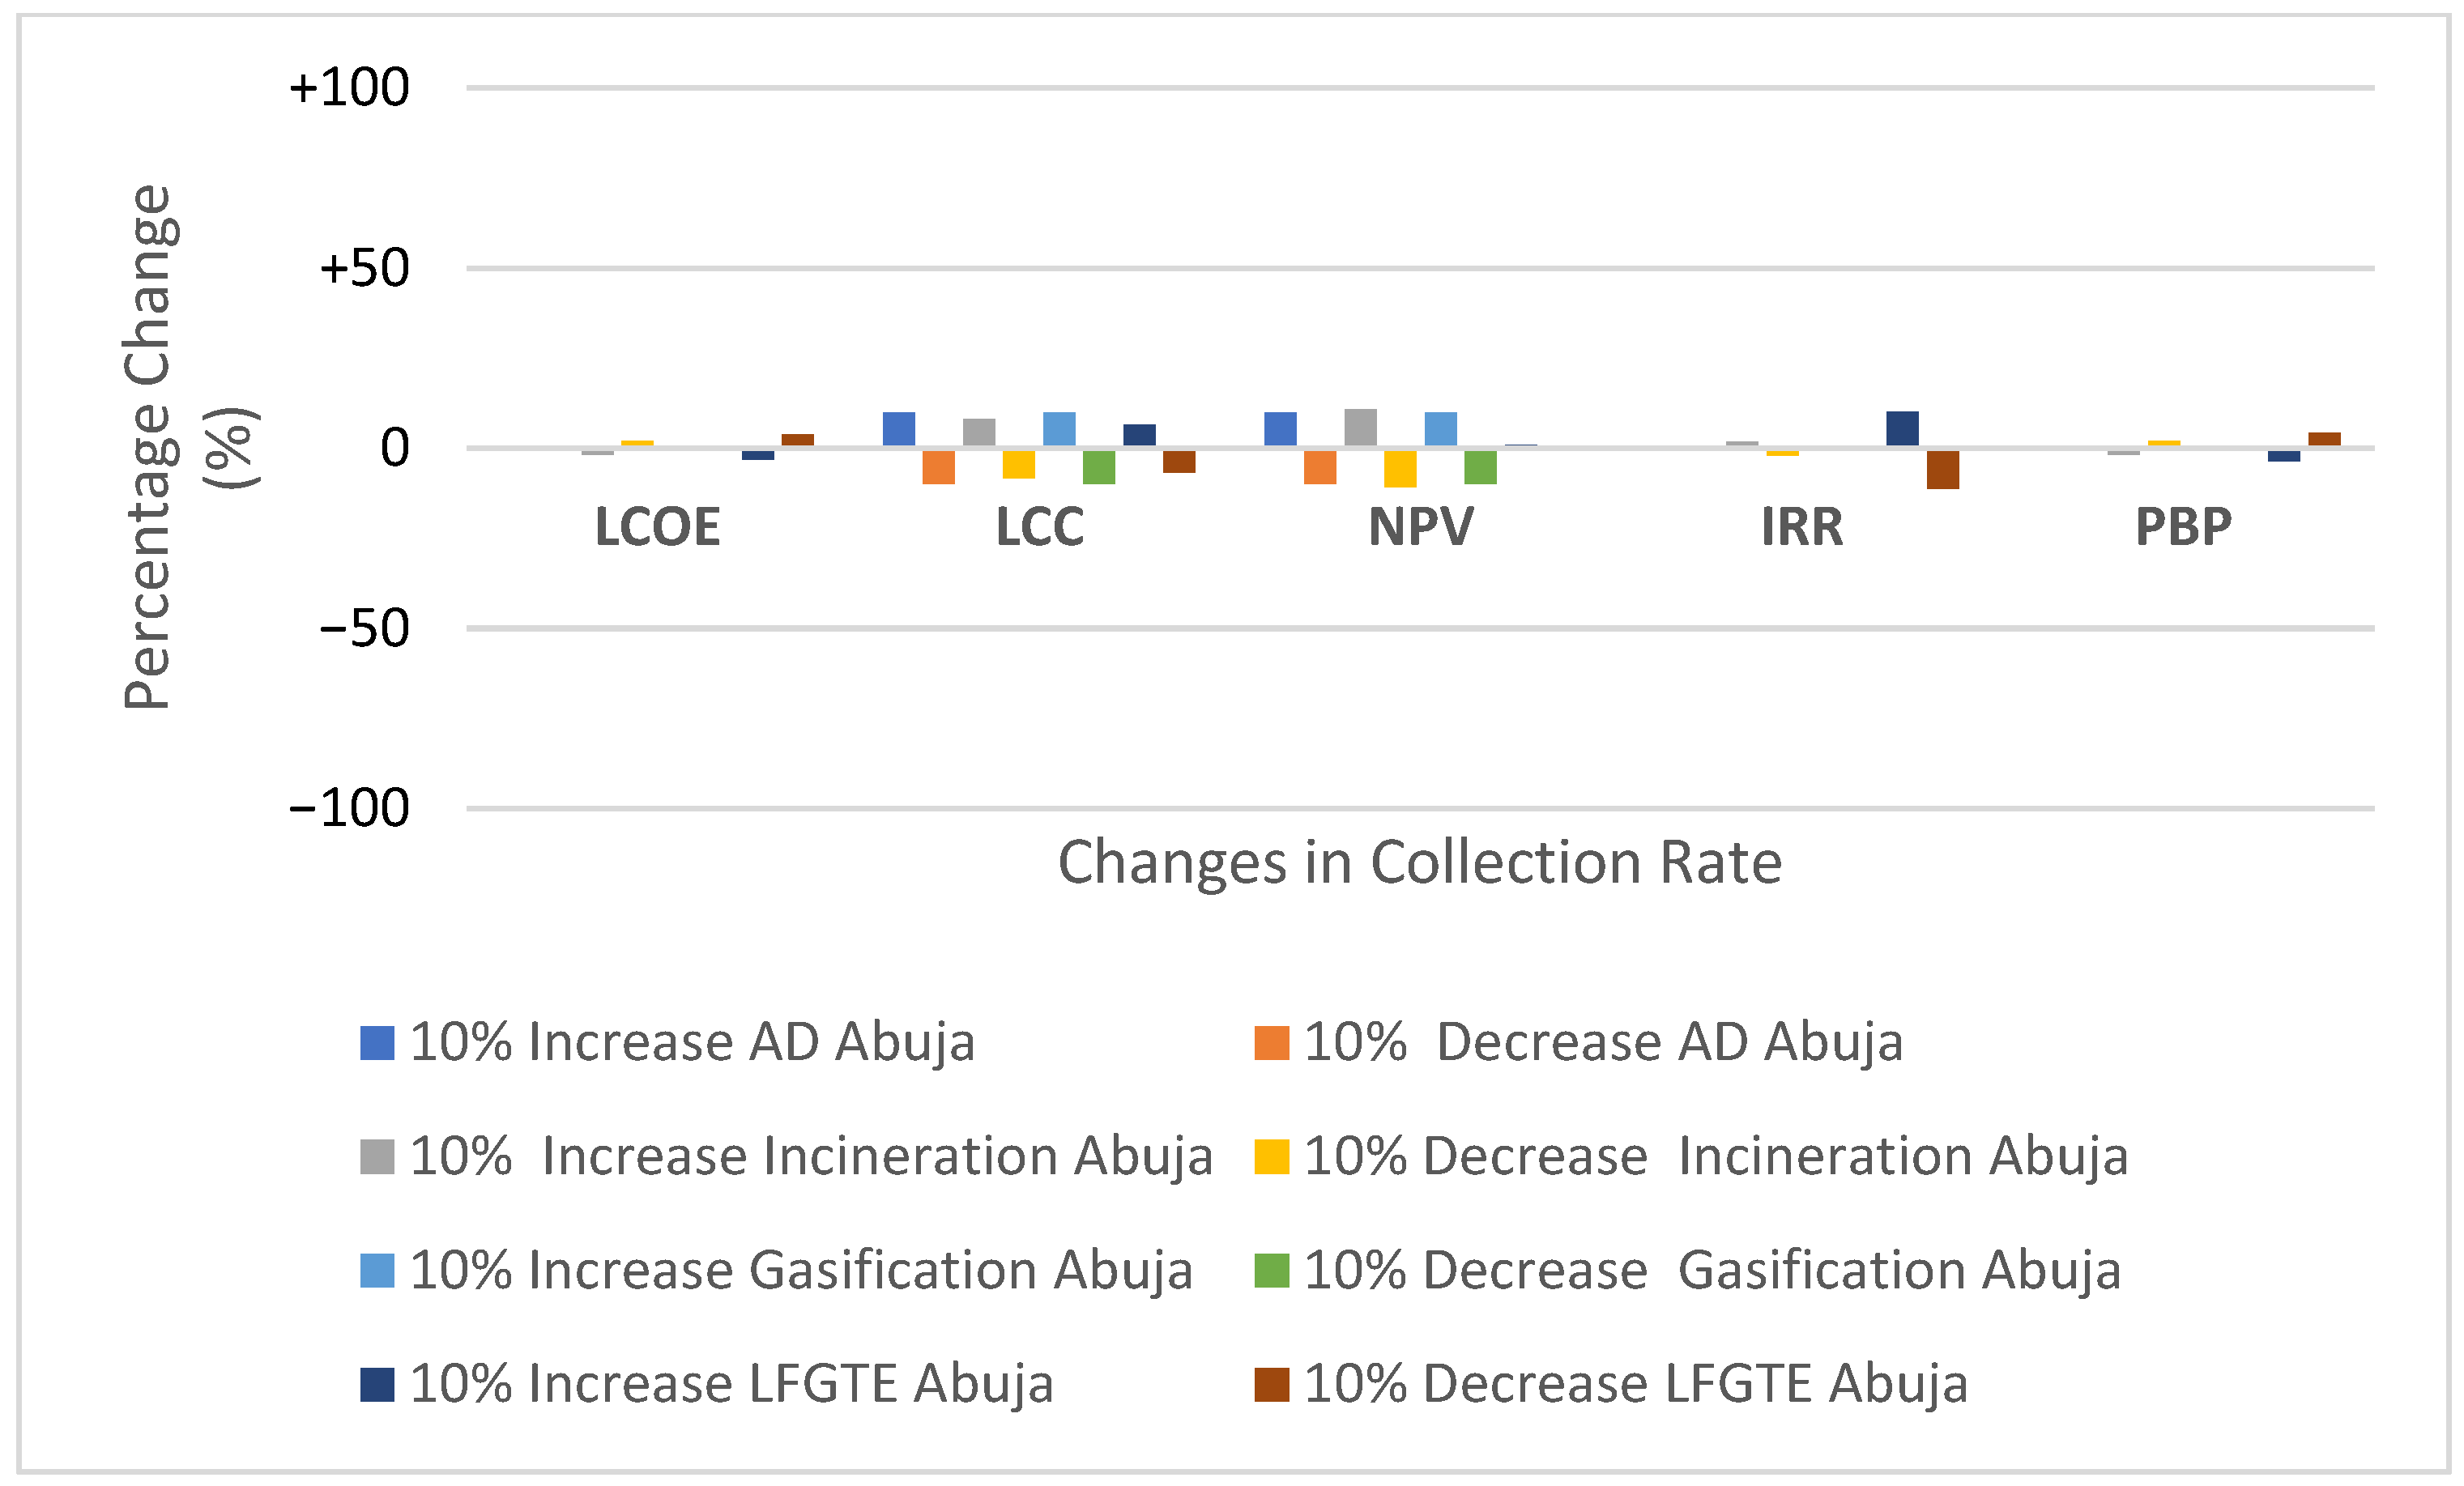
Task: Click the yellow Decrease Incineration Abuja legend swatch
Action: (1271, 1157)
